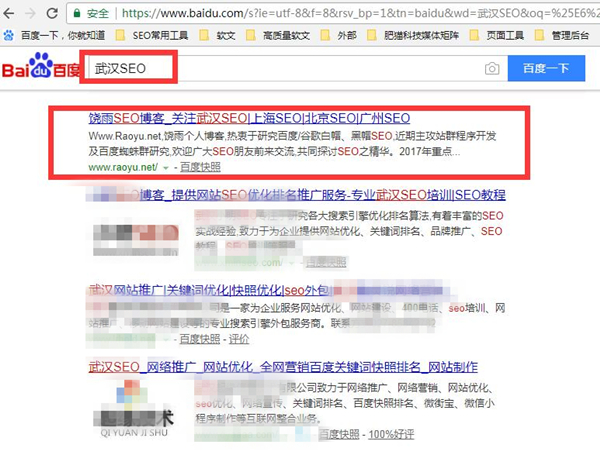This screenshot has width=600, height=451.
Task: Expand dropdown arrow before 百度快照 - 评价
Action: point(166,339)
